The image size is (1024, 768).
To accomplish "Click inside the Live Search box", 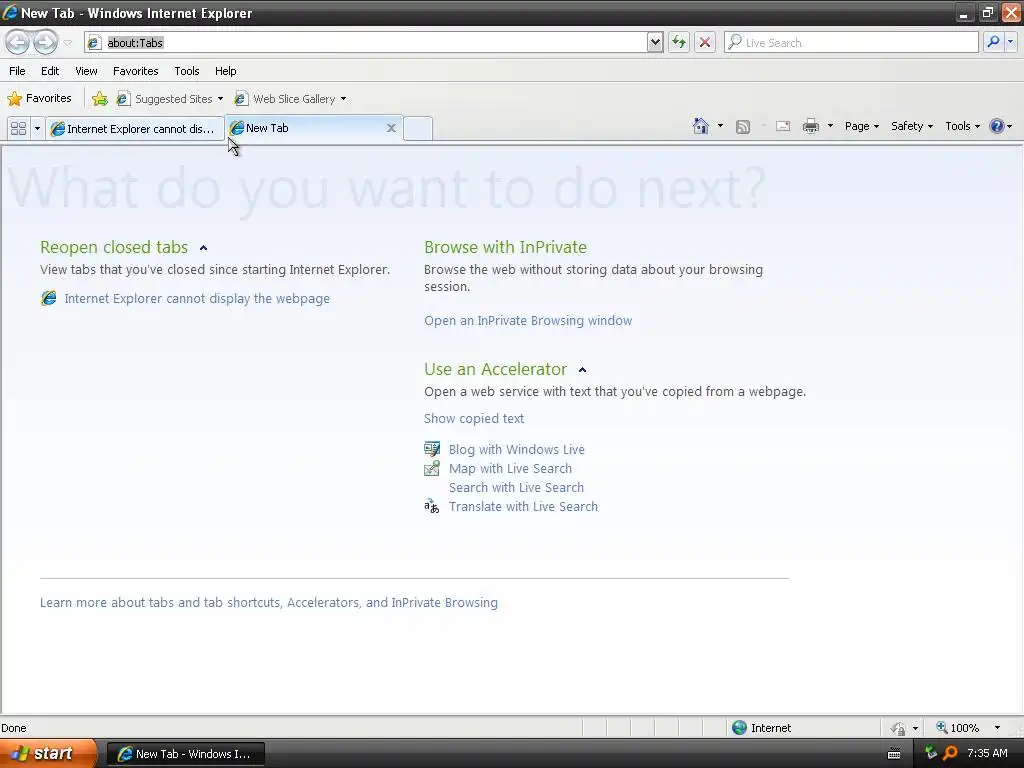I will [x=851, y=42].
